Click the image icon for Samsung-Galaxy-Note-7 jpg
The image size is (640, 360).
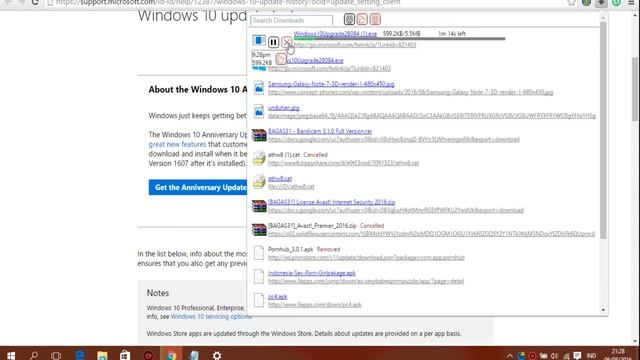(x=259, y=87)
